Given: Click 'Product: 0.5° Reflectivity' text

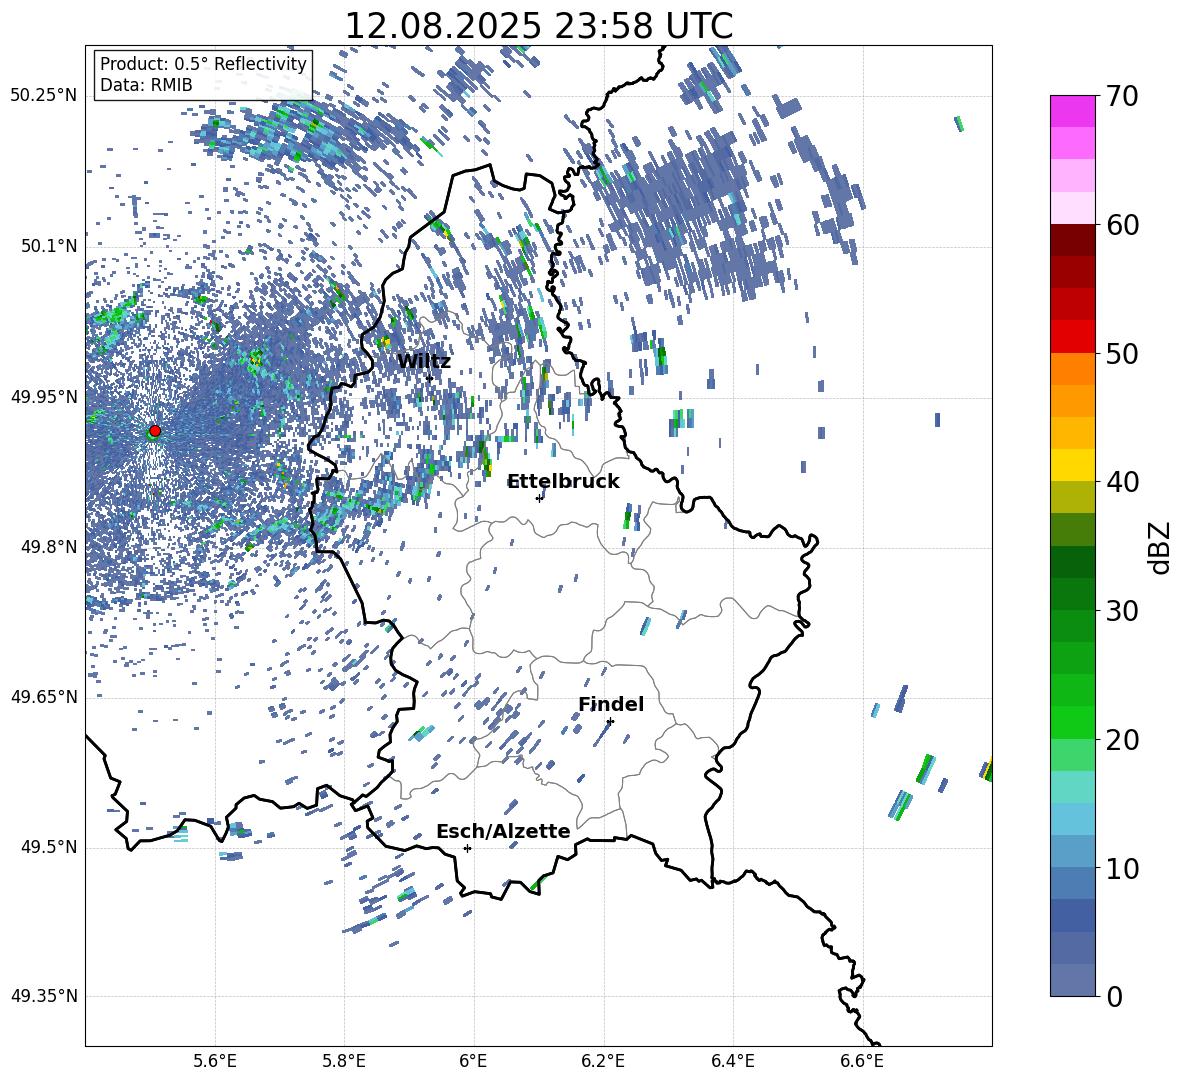Looking at the screenshot, I should pyautogui.click(x=203, y=63).
